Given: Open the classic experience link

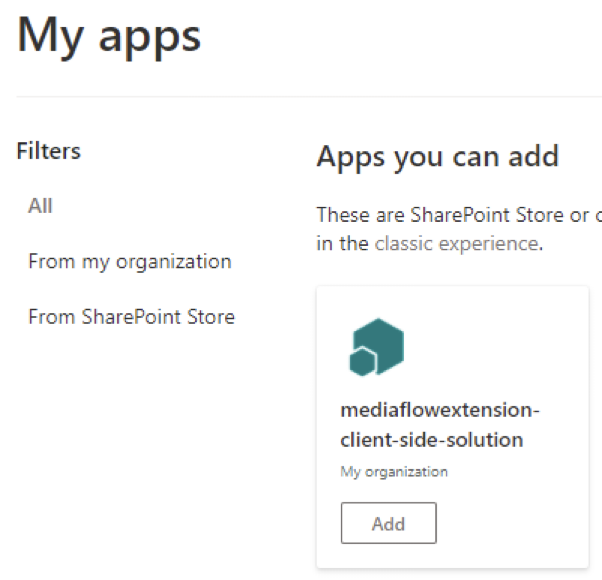Looking at the screenshot, I should point(457,244).
